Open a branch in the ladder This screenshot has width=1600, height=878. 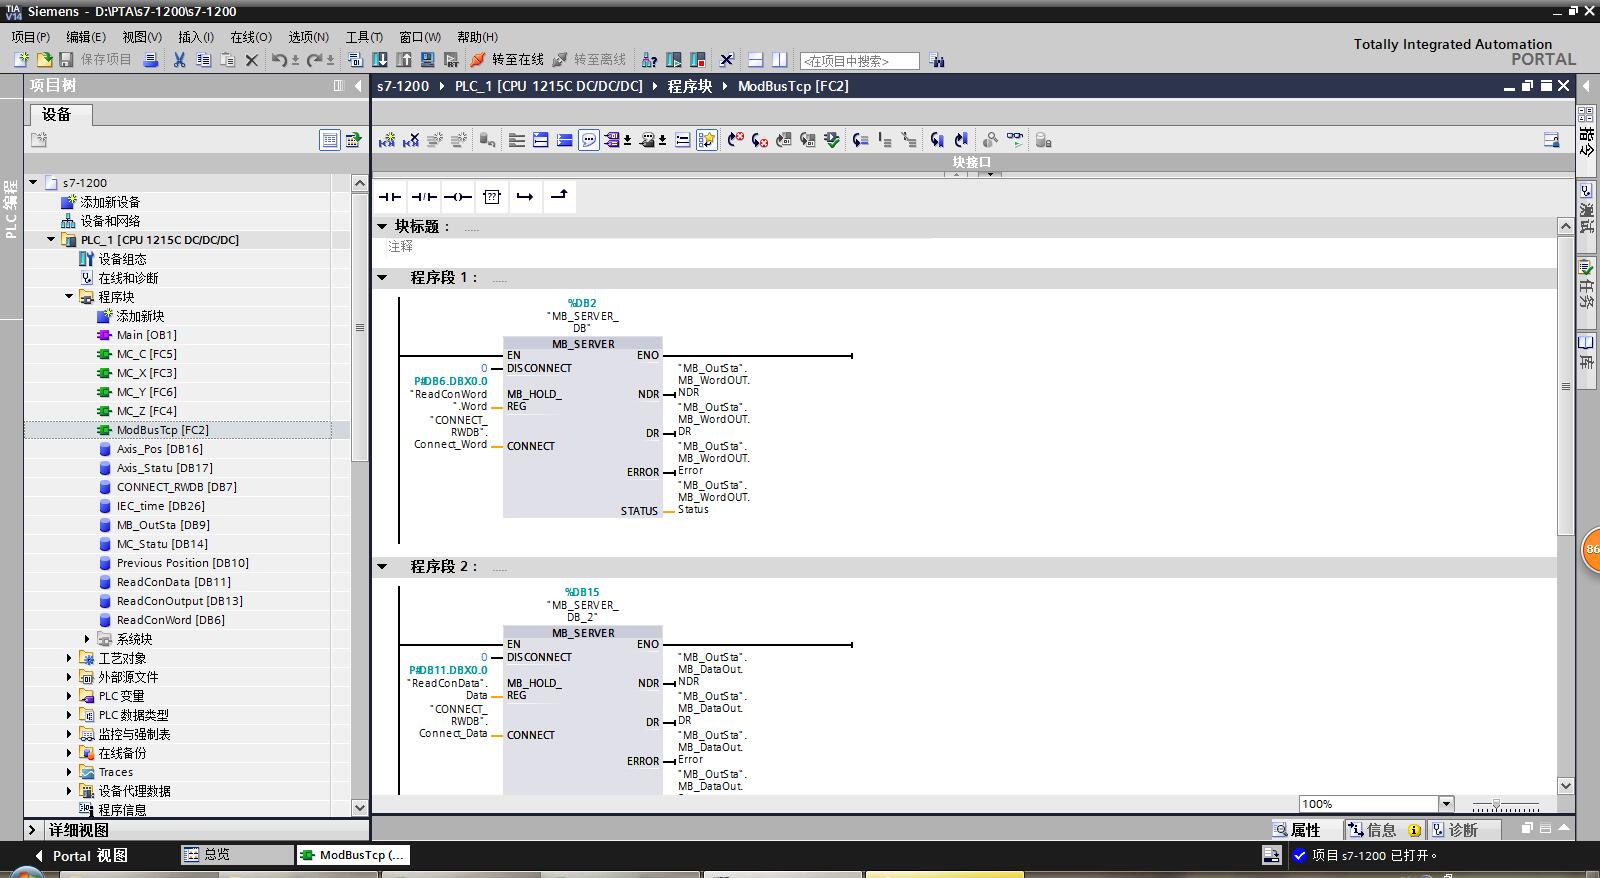[525, 197]
